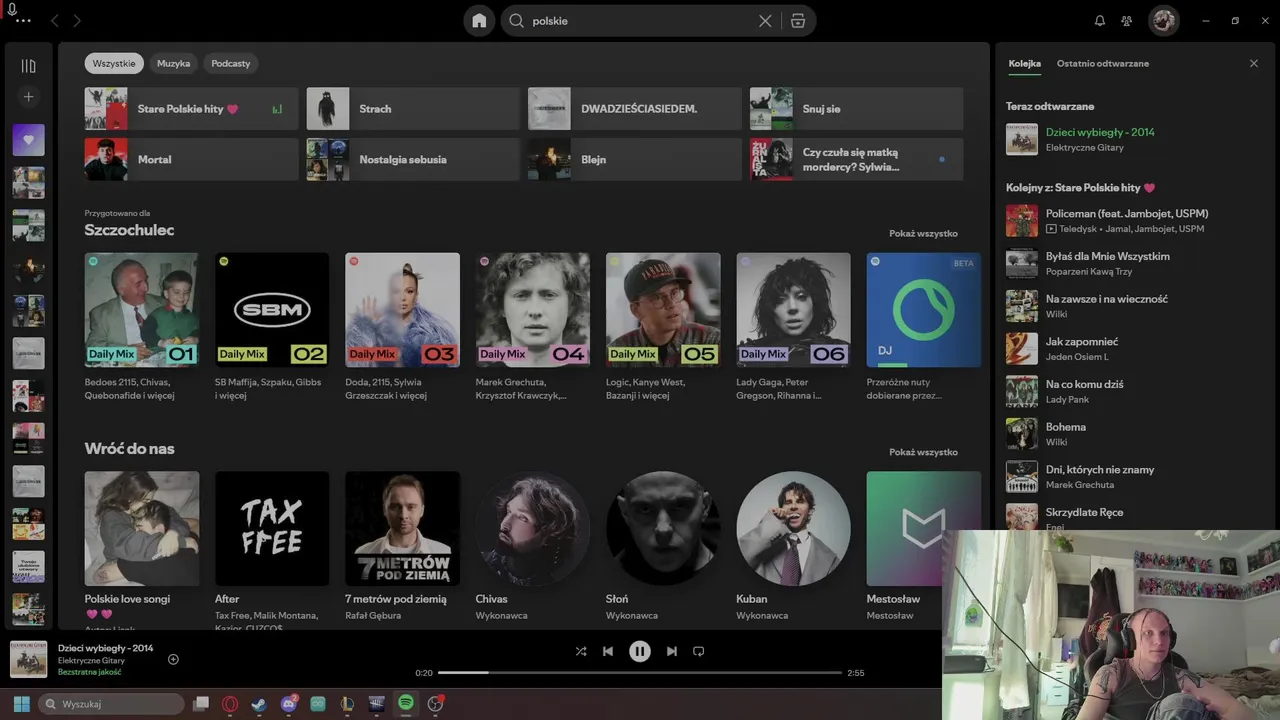Open the Strach shortcut tile
The height and width of the screenshot is (720, 1280).
413,109
